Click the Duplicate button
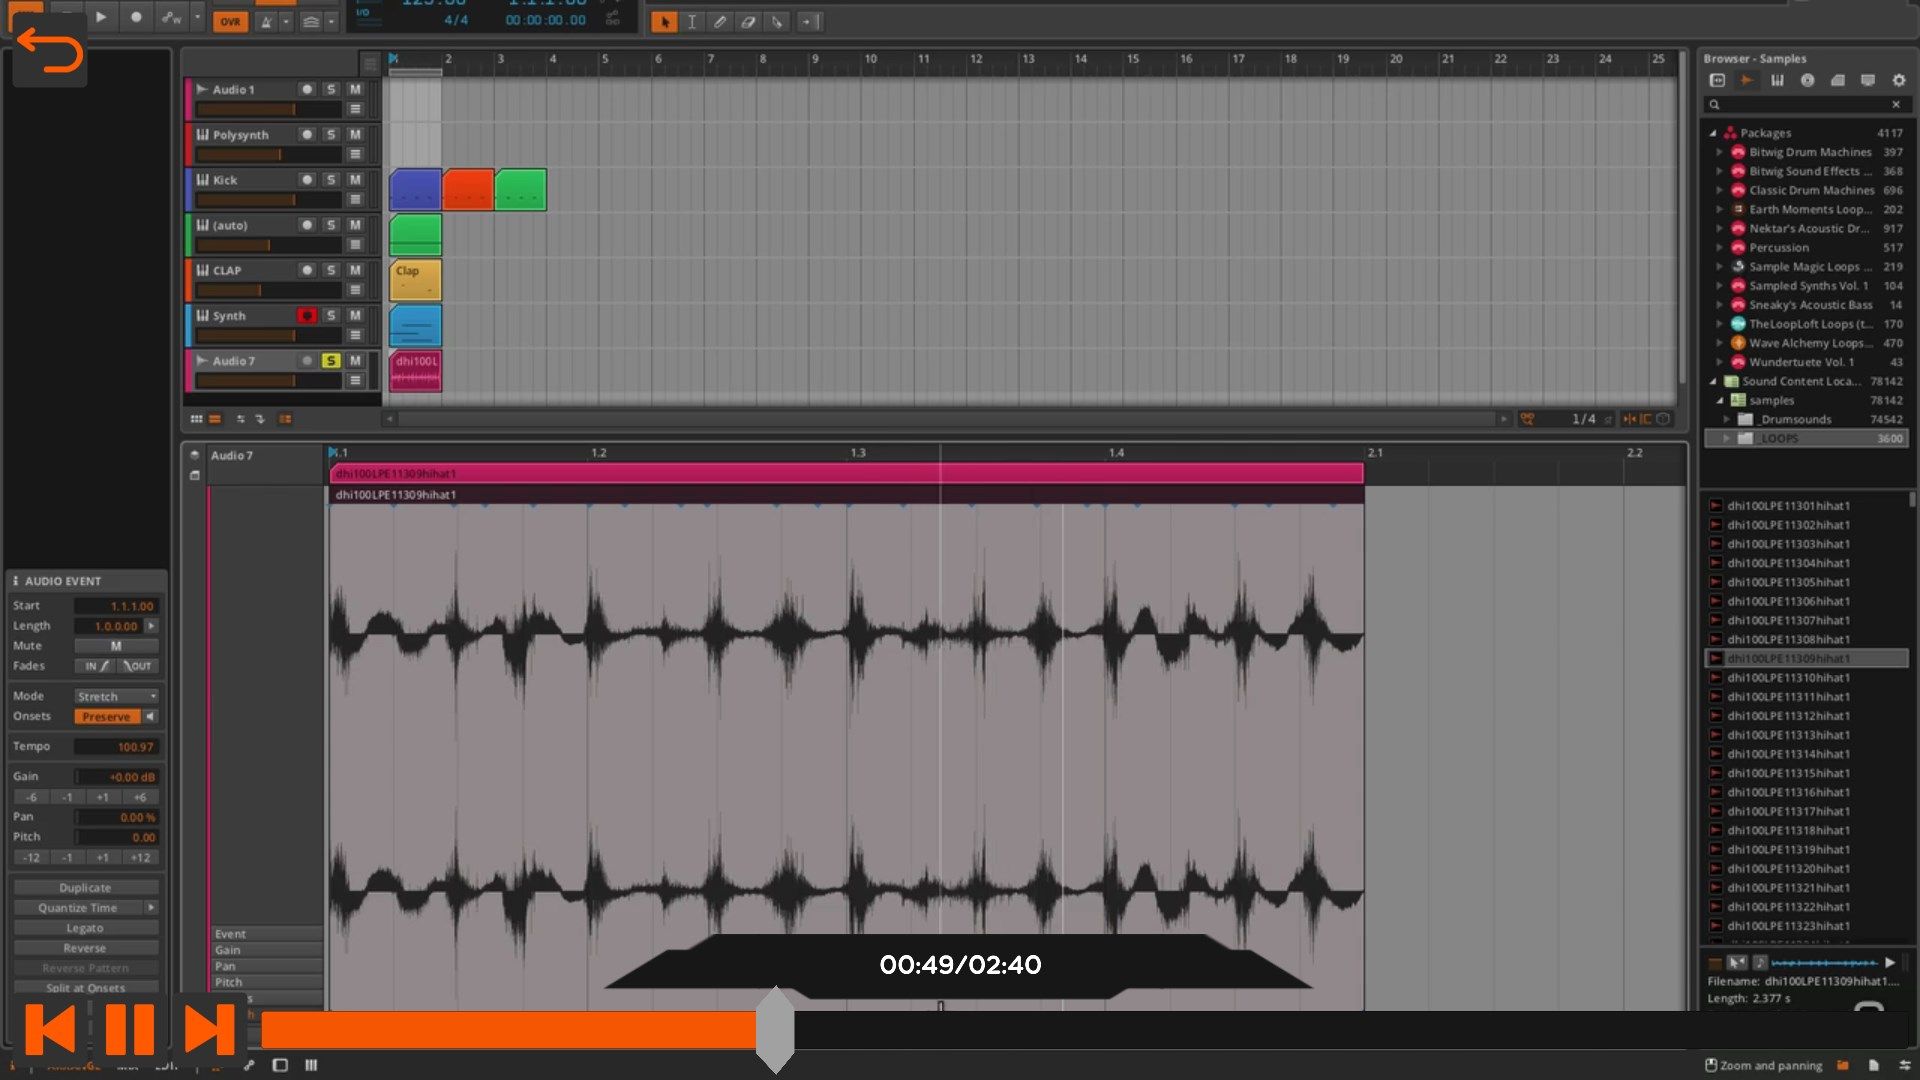1920x1080 pixels. click(x=85, y=888)
